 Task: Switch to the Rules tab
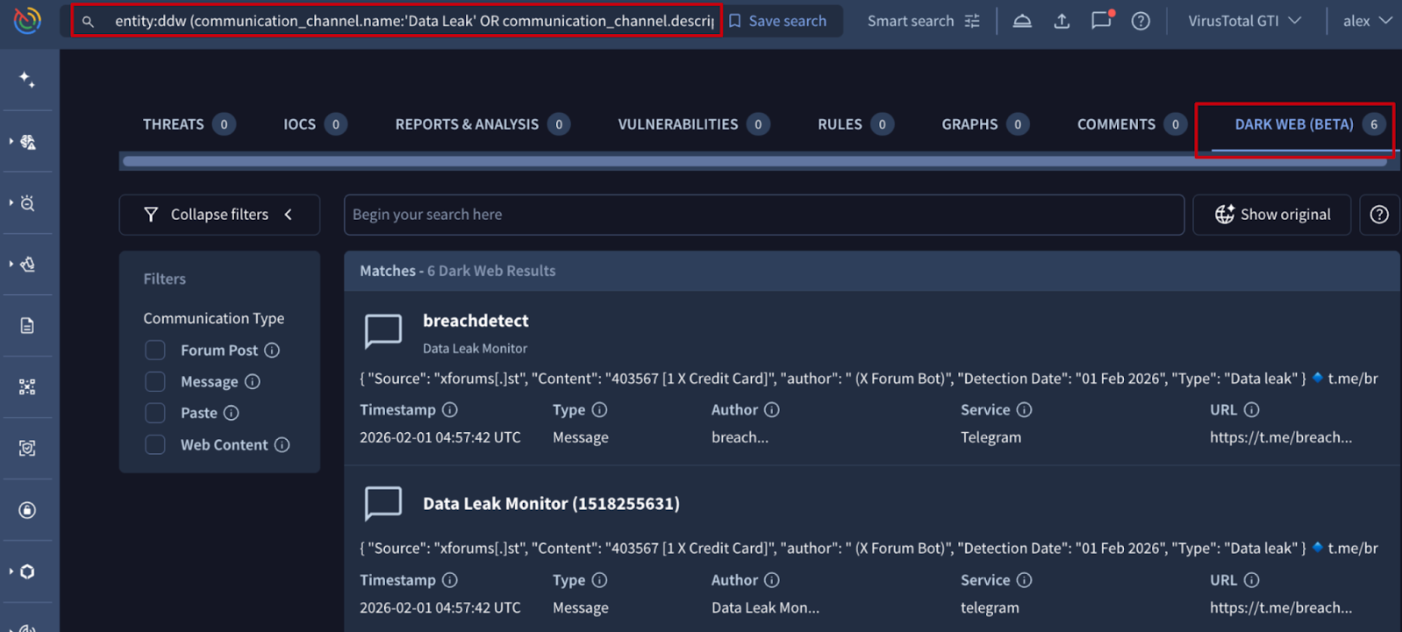click(855, 124)
